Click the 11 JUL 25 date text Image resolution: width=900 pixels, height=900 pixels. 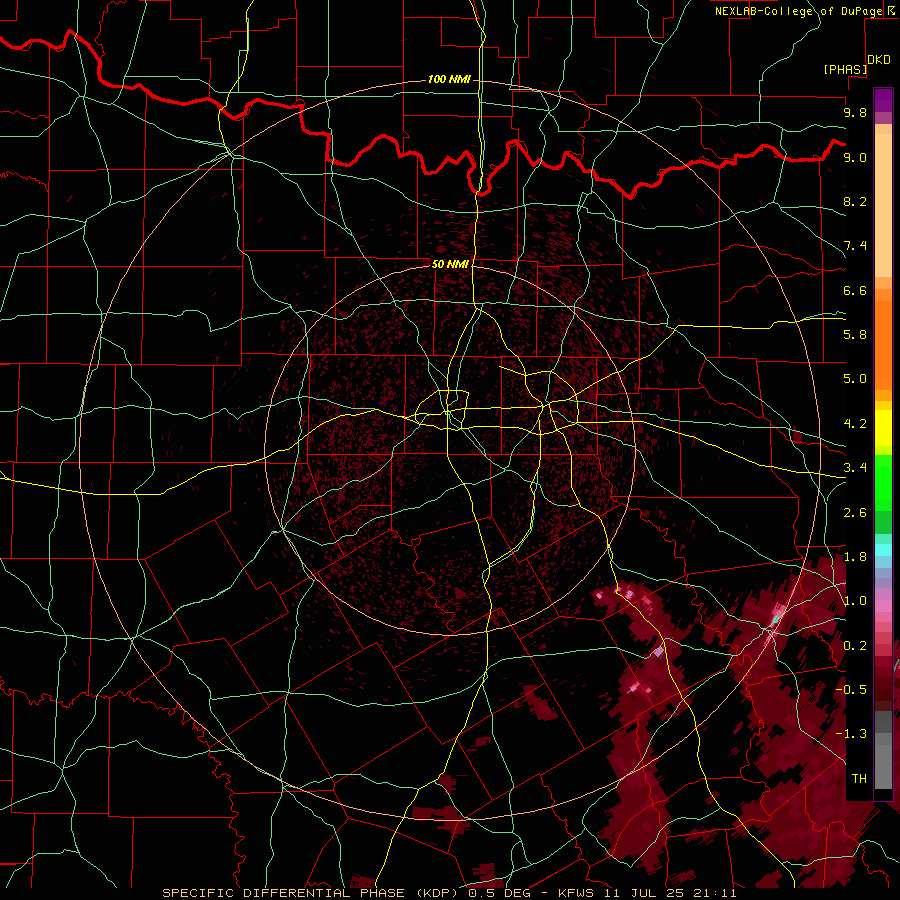tap(645, 893)
